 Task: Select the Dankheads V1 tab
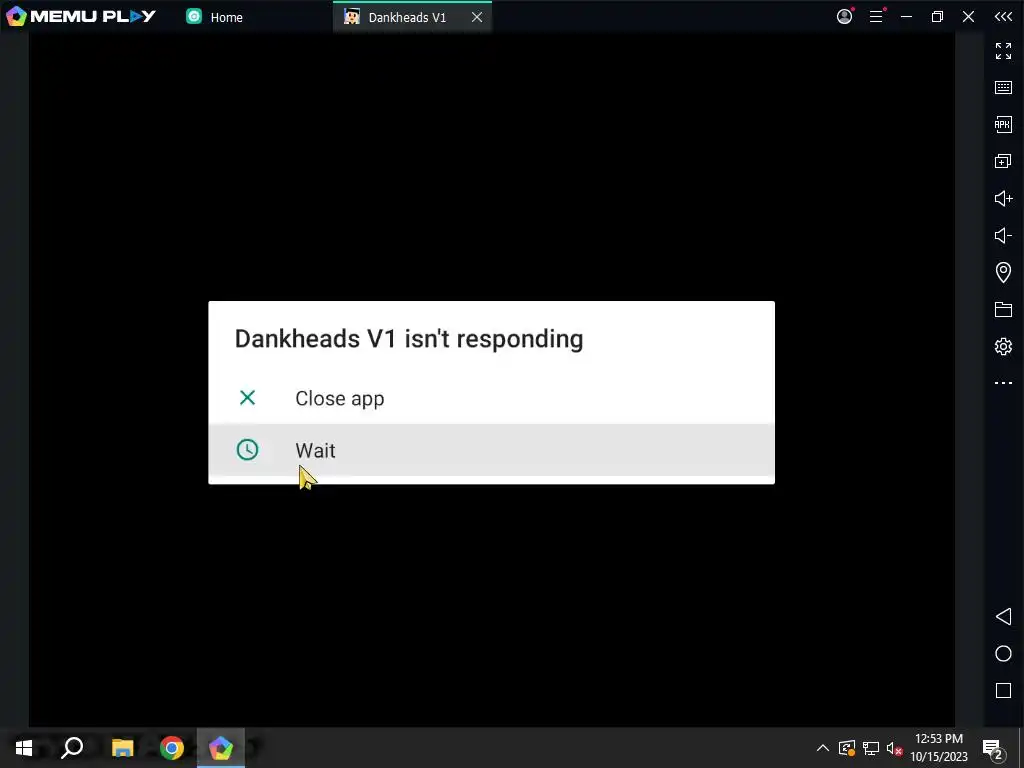click(x=411, y=17)
